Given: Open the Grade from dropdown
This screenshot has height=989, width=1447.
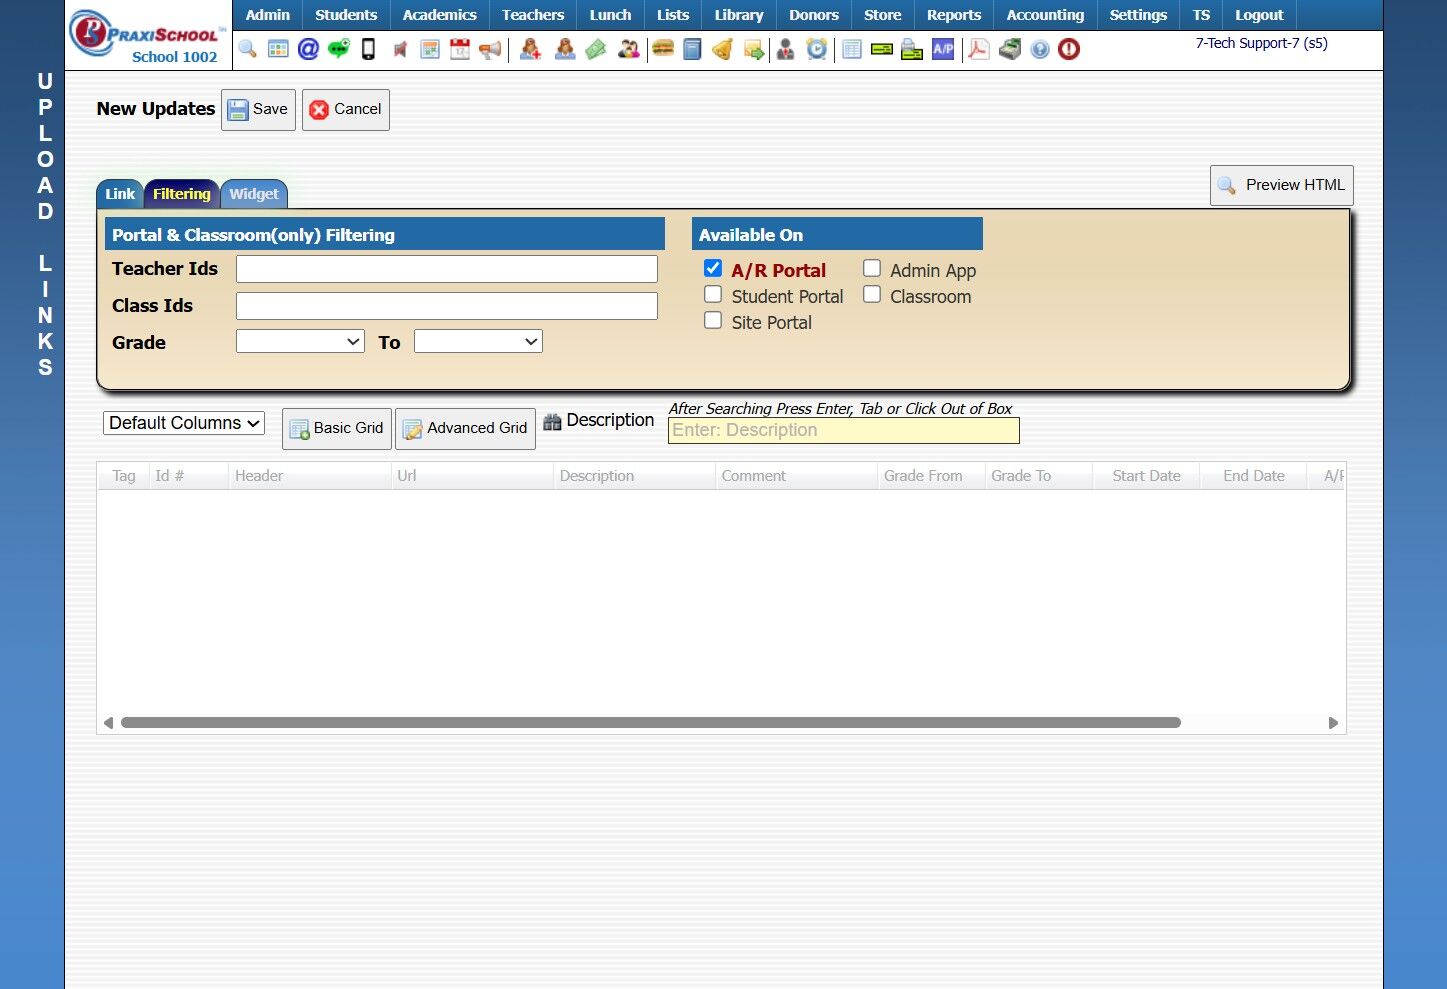Looking at the screenshot, I should pyautogui.click(x=300, y=341).
